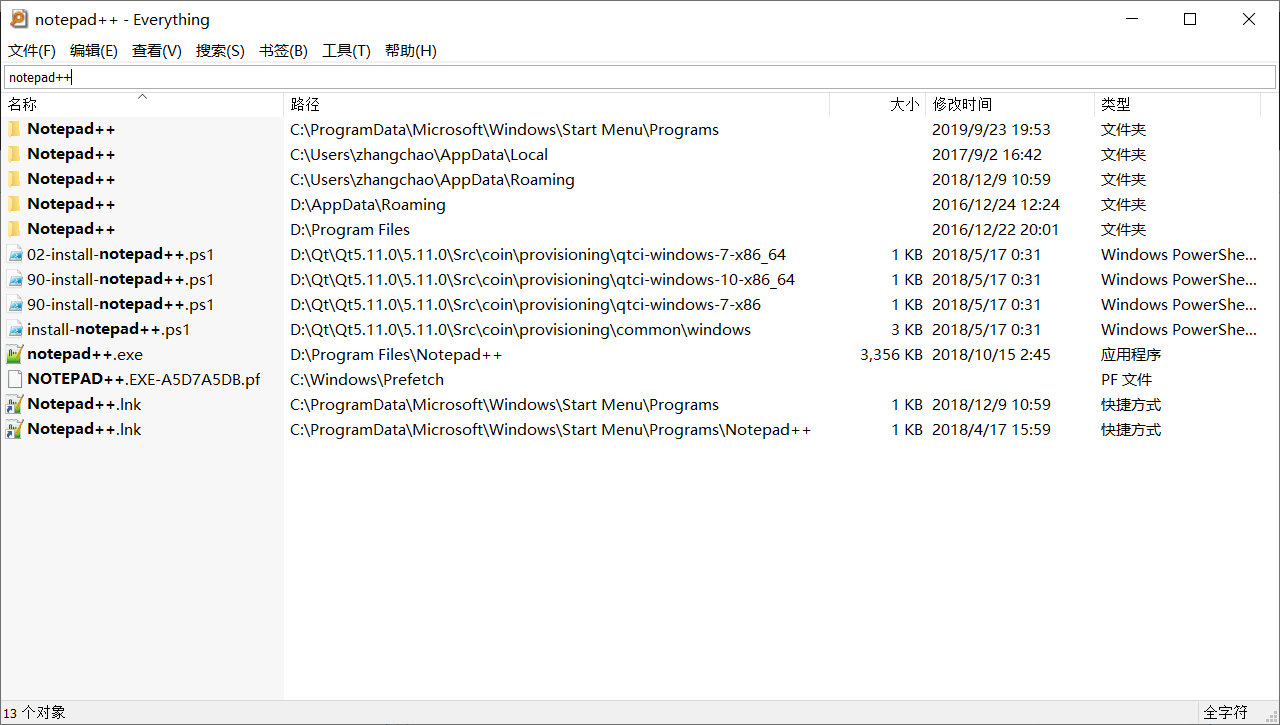Open the 搜索(S) menu

220,51
